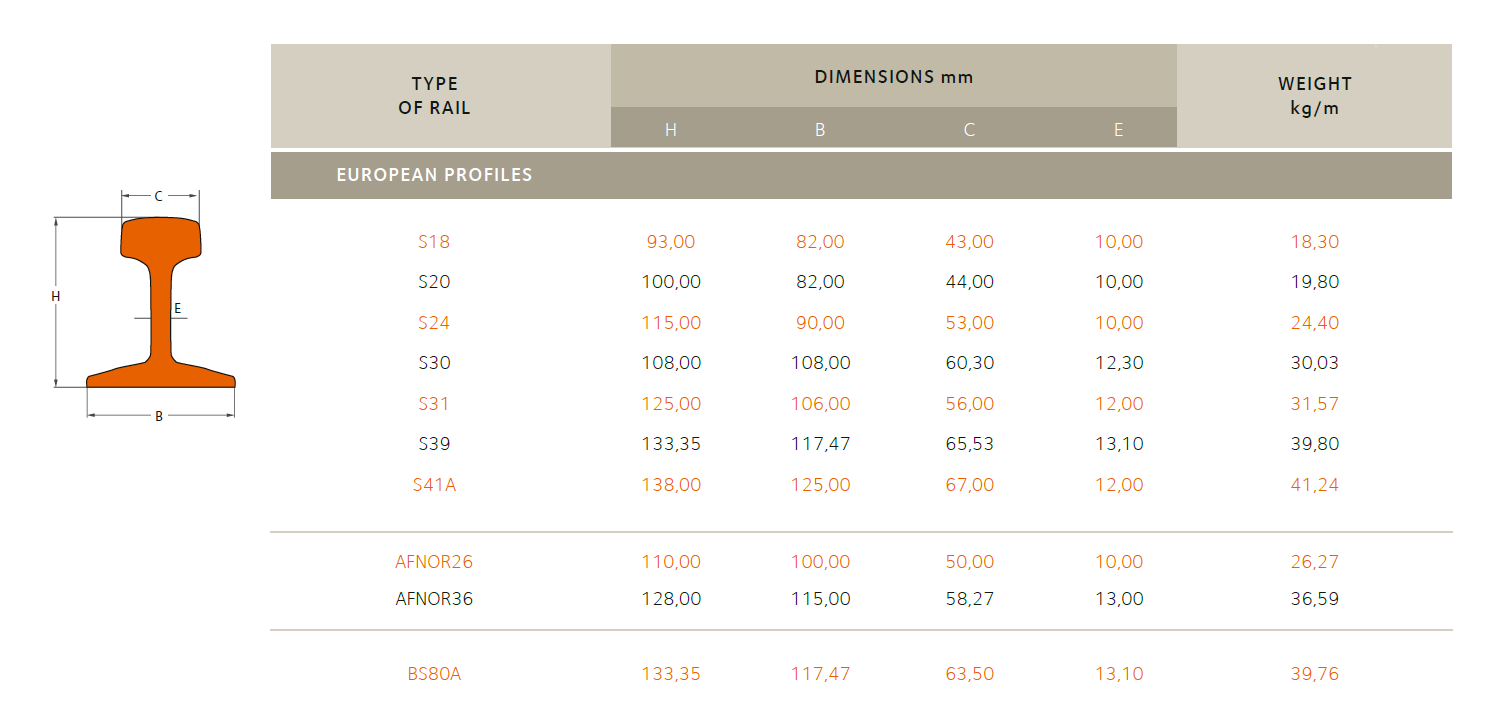Choose the S39 rail type
1500x716 pixels.
[x=434, y=444]
